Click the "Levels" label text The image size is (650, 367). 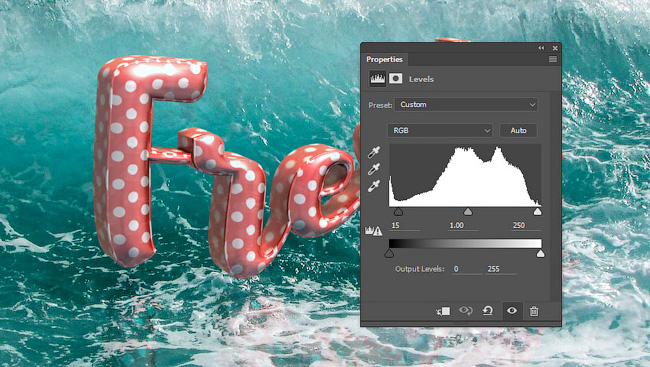pyautogui.click(x=421, y=79)
